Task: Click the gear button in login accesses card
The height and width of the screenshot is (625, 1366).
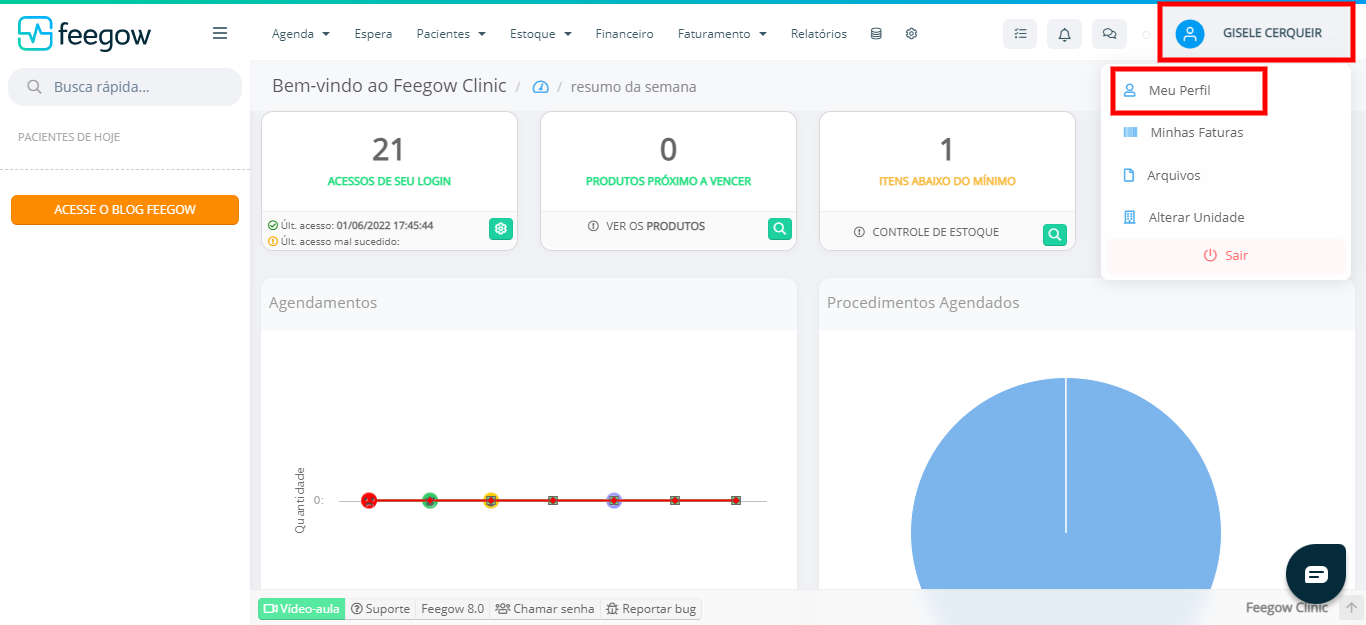Action: [x=501, y=229]
